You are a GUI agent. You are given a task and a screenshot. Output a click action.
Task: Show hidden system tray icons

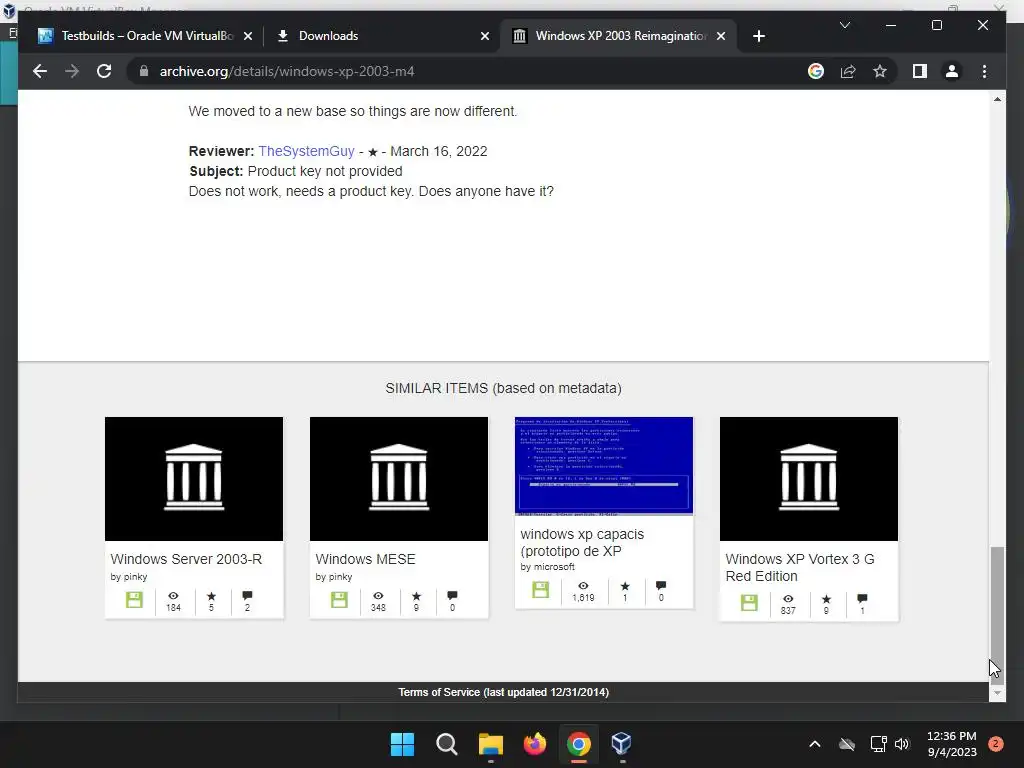[x=814, y=744]
